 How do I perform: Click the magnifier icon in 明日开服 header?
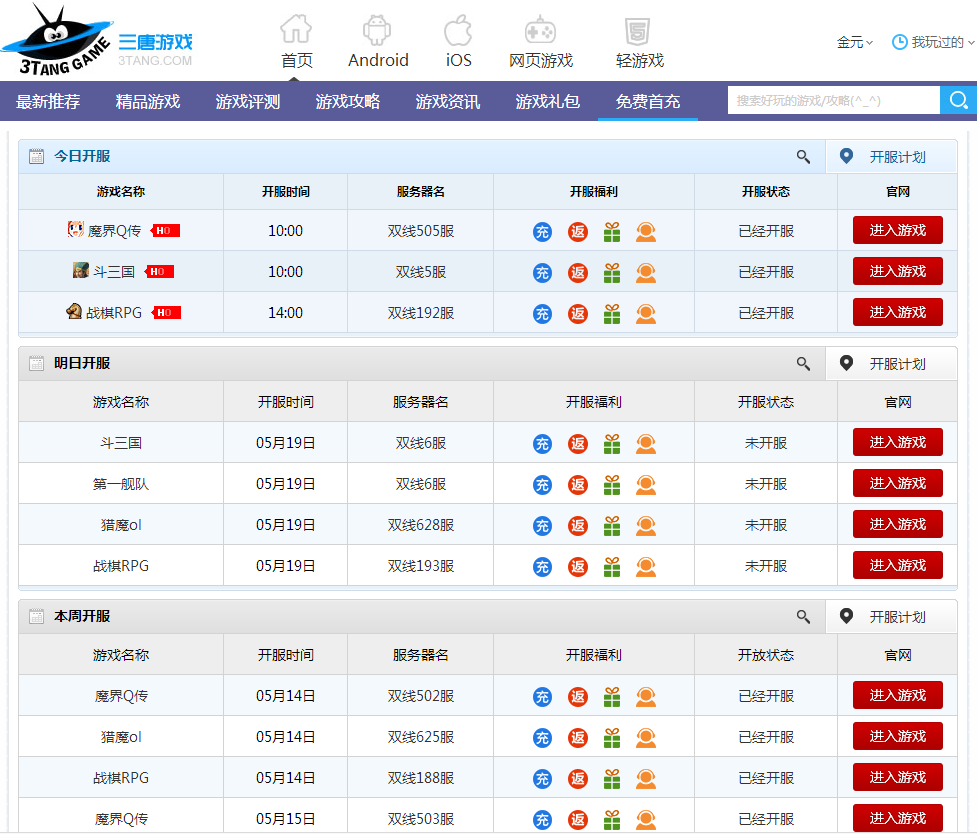tap(803, 363)
